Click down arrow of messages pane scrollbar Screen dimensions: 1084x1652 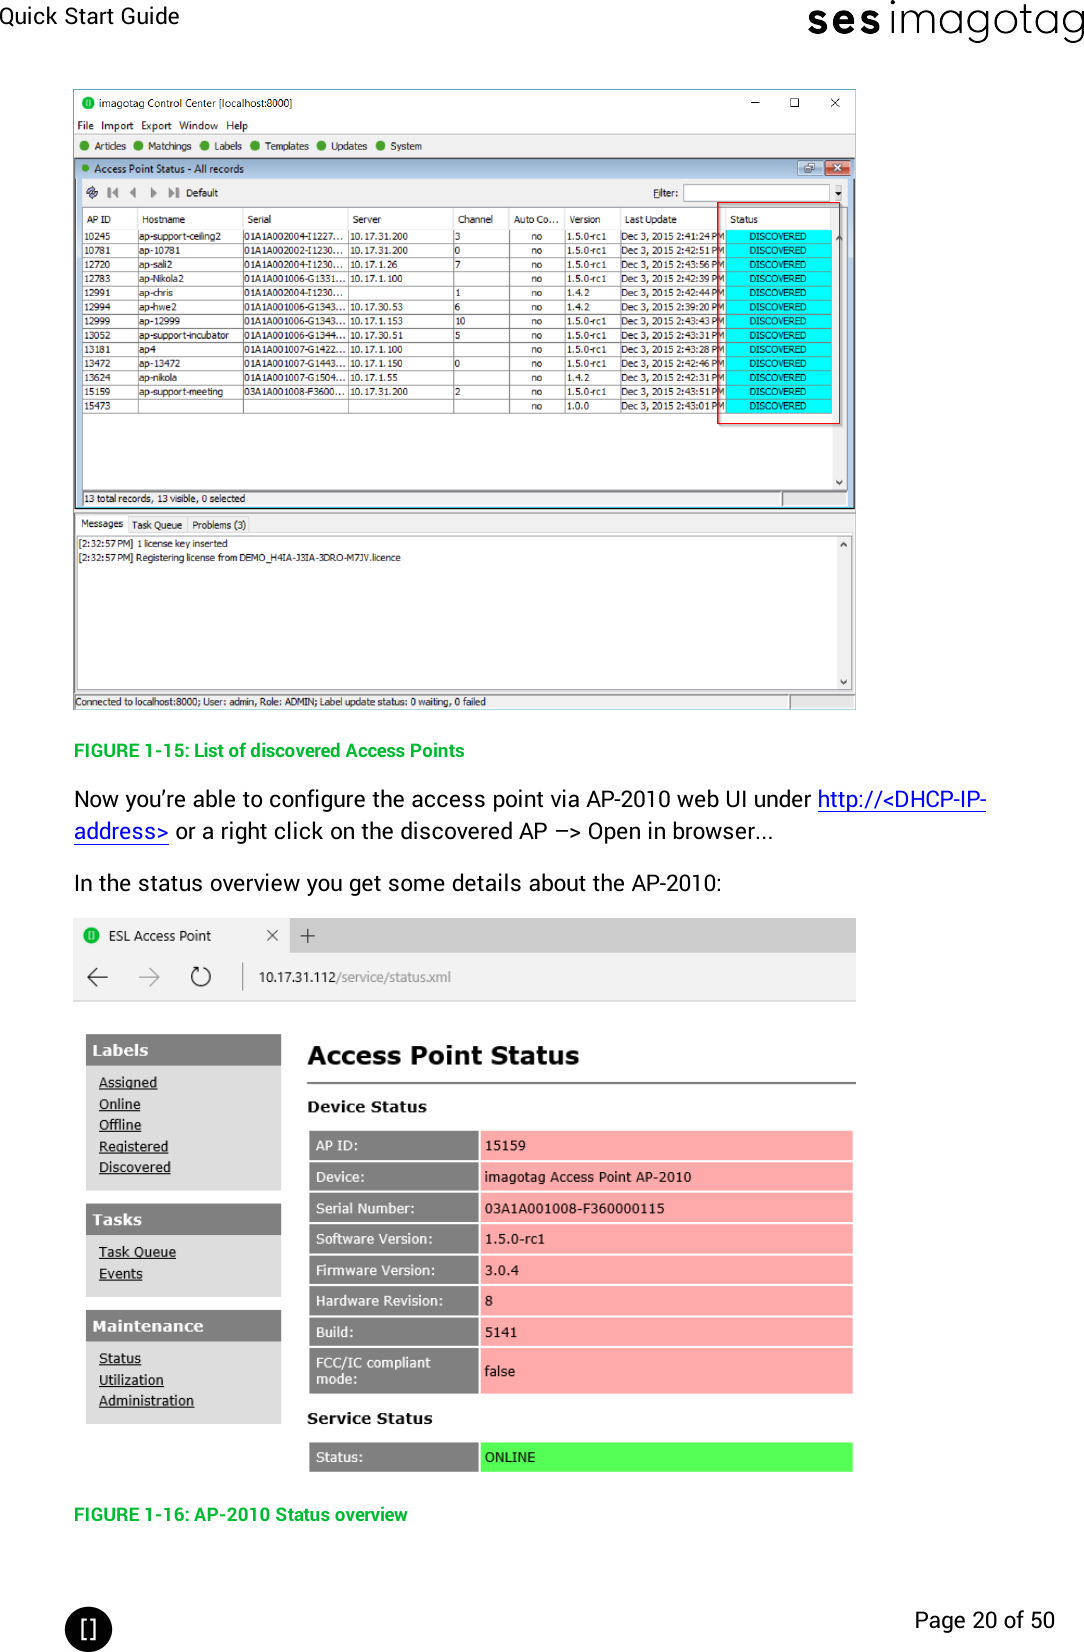(844, 682)
